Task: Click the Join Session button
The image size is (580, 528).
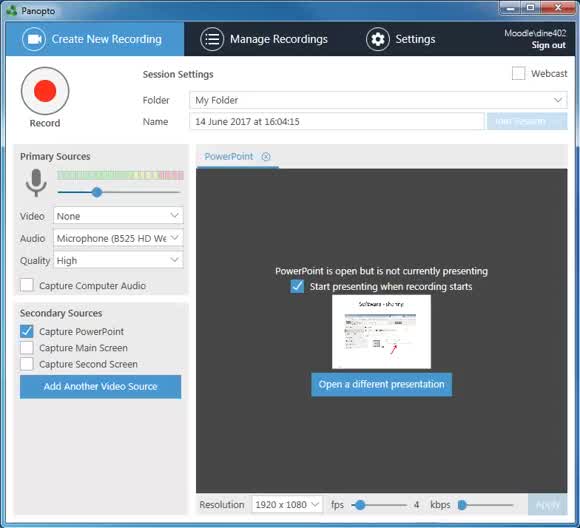Action: (527, 121)
